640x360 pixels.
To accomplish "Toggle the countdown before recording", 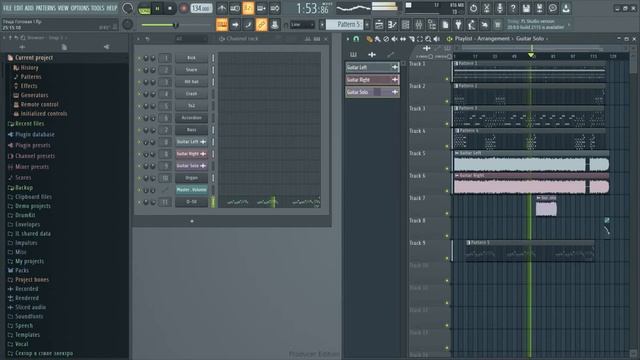I will 248,8.
